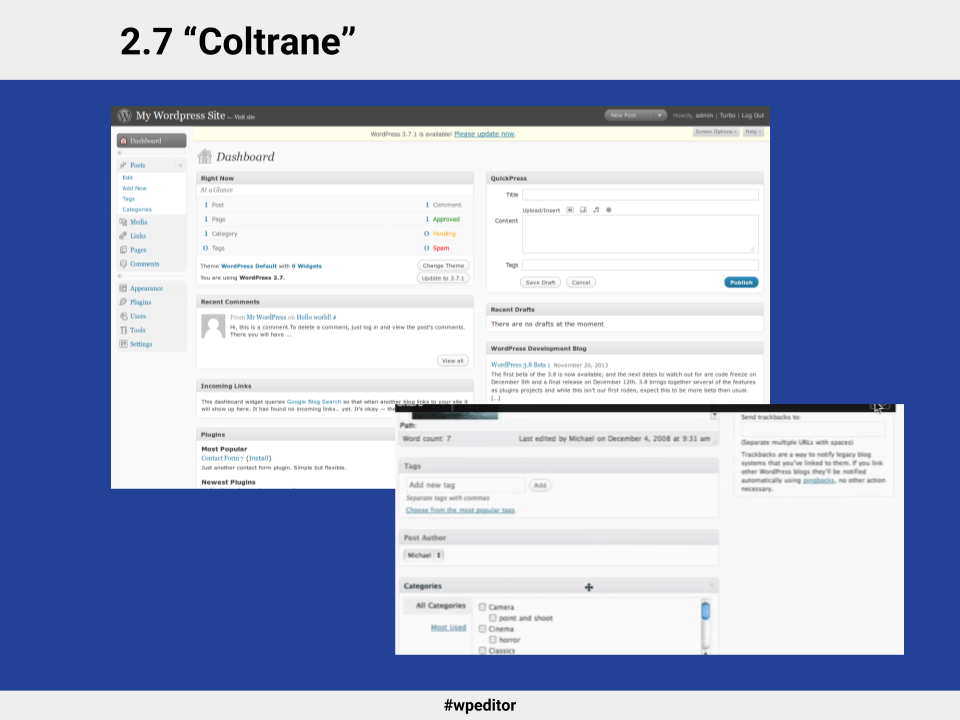Click the Tools sidebar icon

pos(123,331)
